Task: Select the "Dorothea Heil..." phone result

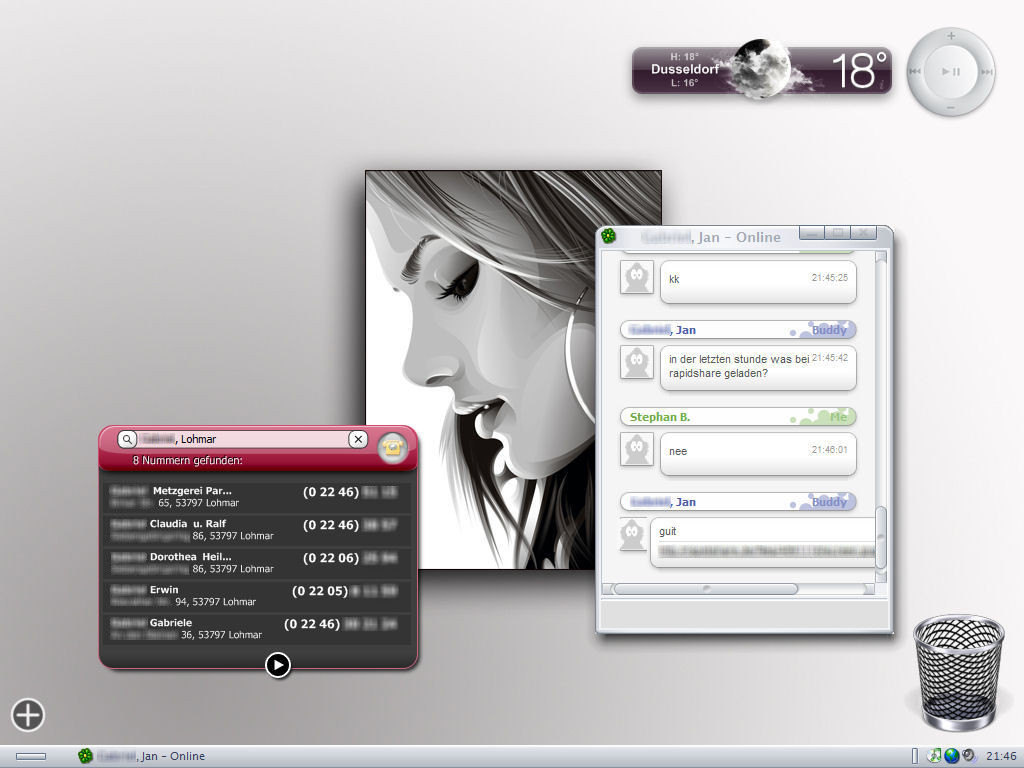Action: (257, 563)
